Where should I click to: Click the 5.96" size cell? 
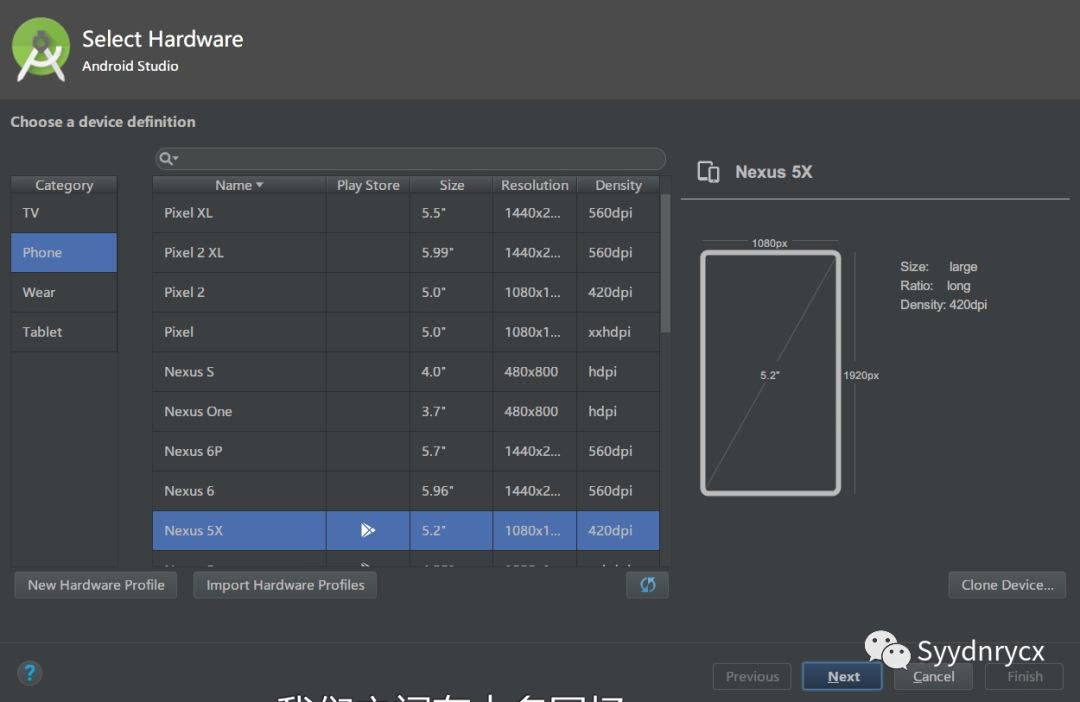(452, 491)
